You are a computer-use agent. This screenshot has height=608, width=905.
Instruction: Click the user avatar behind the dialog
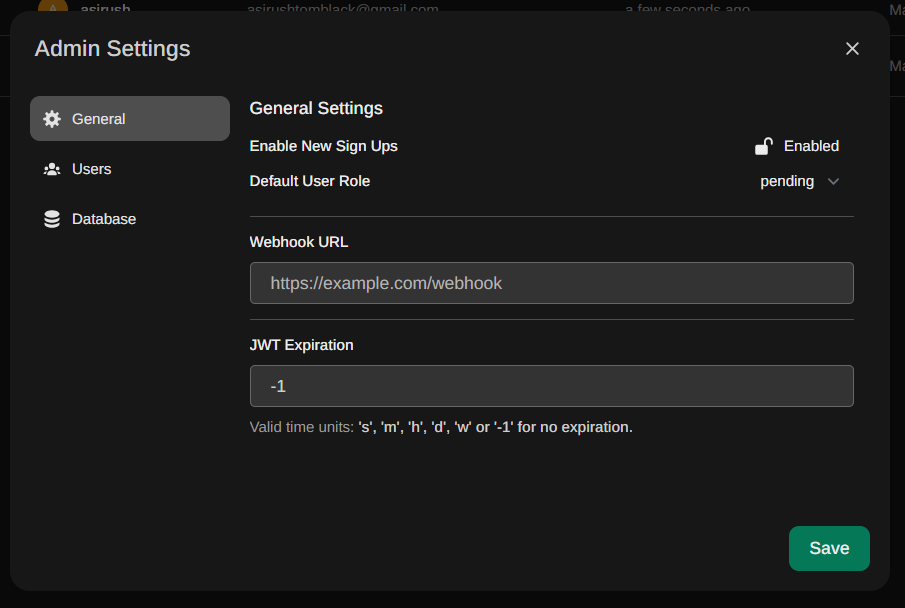pos(53,6)
